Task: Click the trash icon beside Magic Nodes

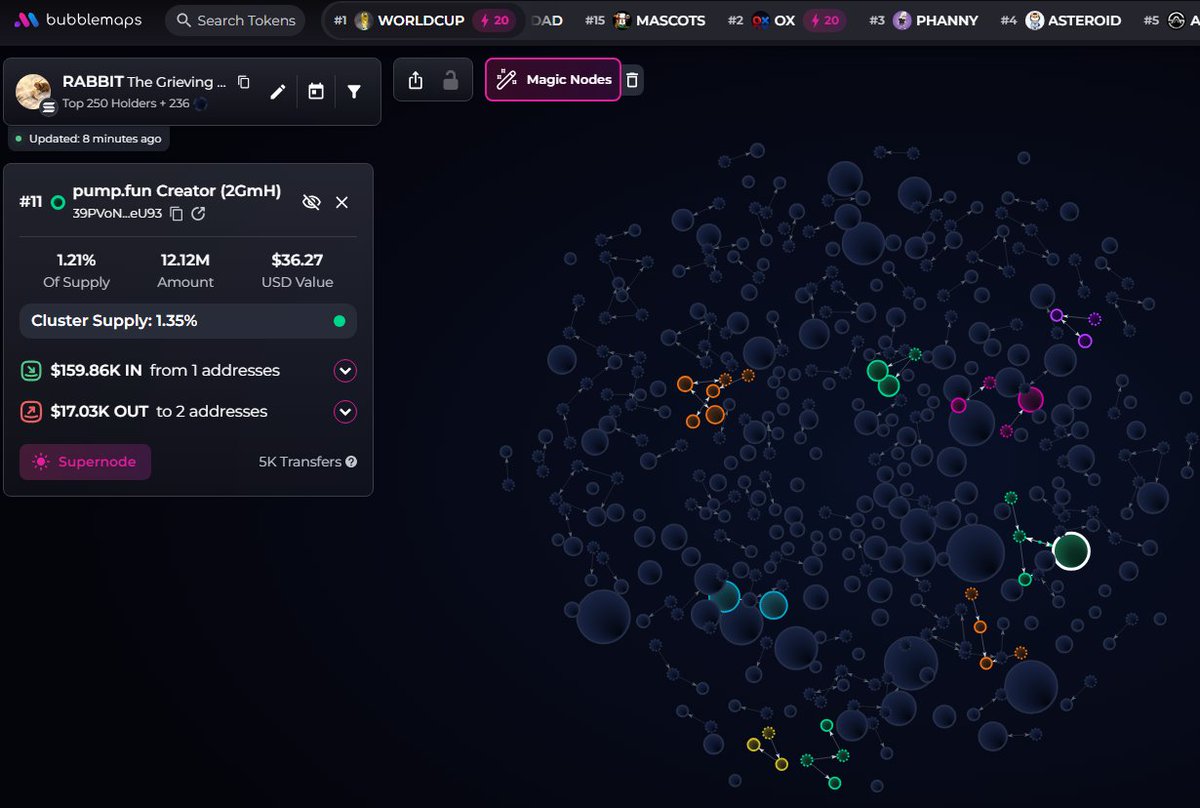Action: point(632,80)
